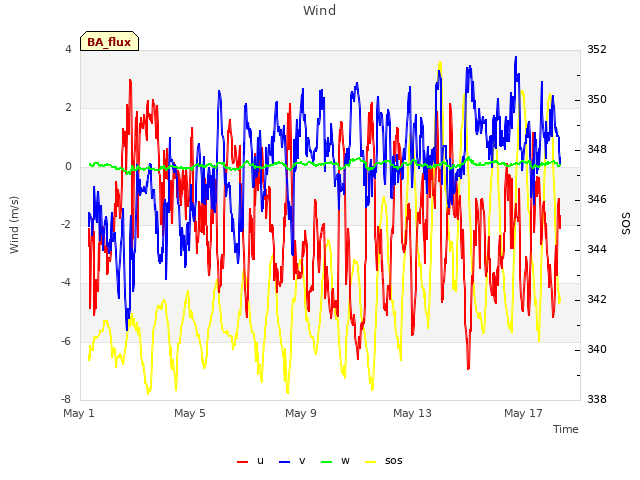This screenshot has height=480, width=640.
Task: Click the May 17 x-axis label
Action: (523, 413)
